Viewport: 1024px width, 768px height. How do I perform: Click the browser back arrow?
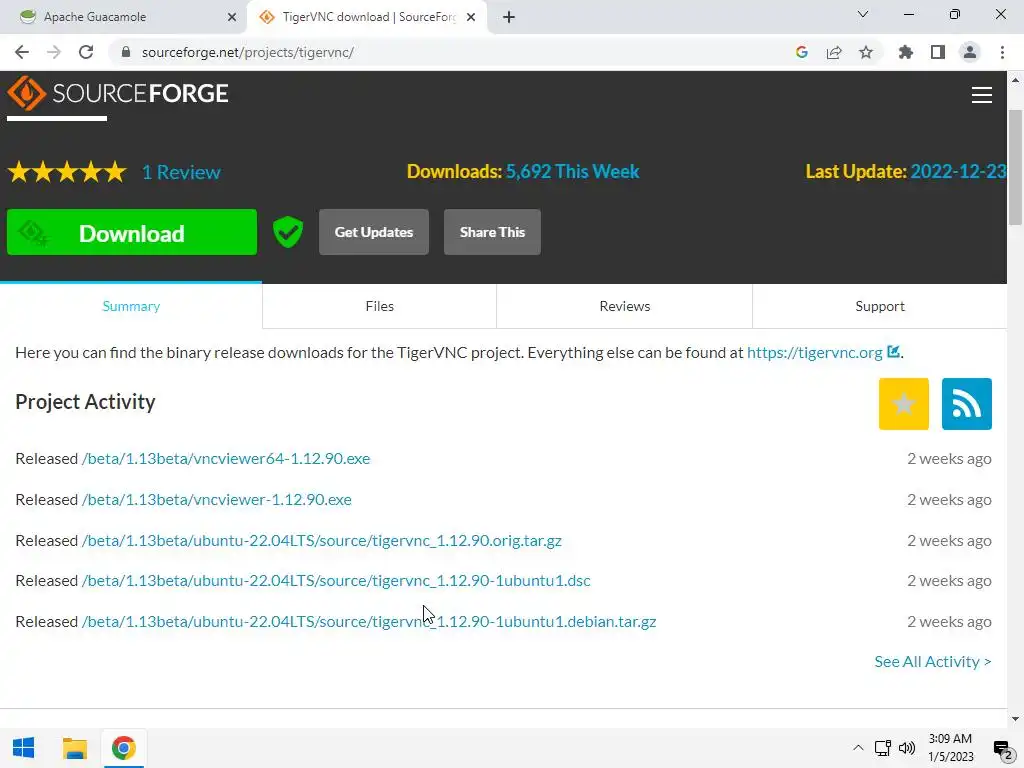22,52
